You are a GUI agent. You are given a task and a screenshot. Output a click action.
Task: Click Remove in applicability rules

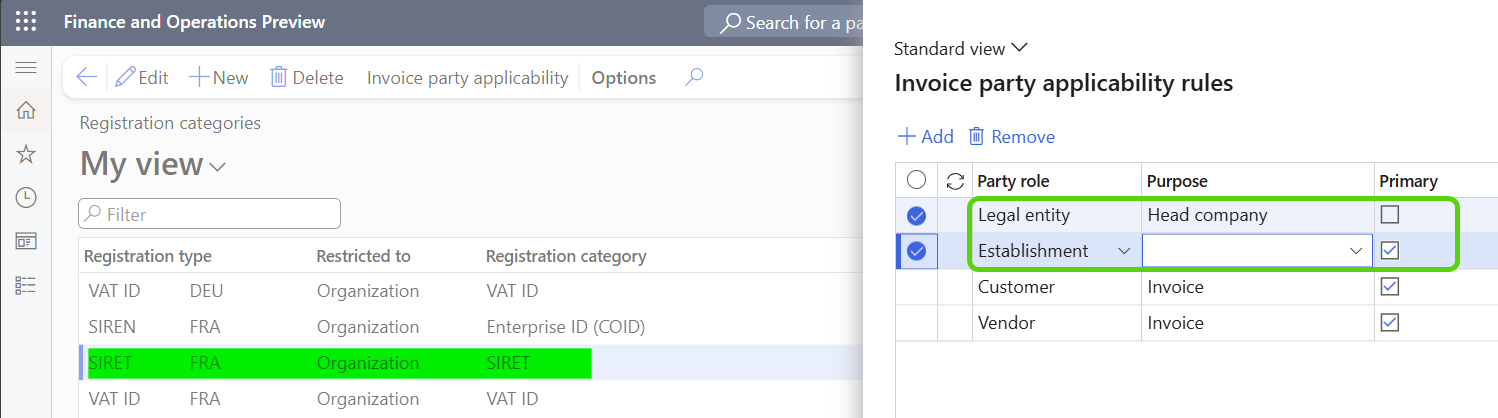click(1011, 136)
